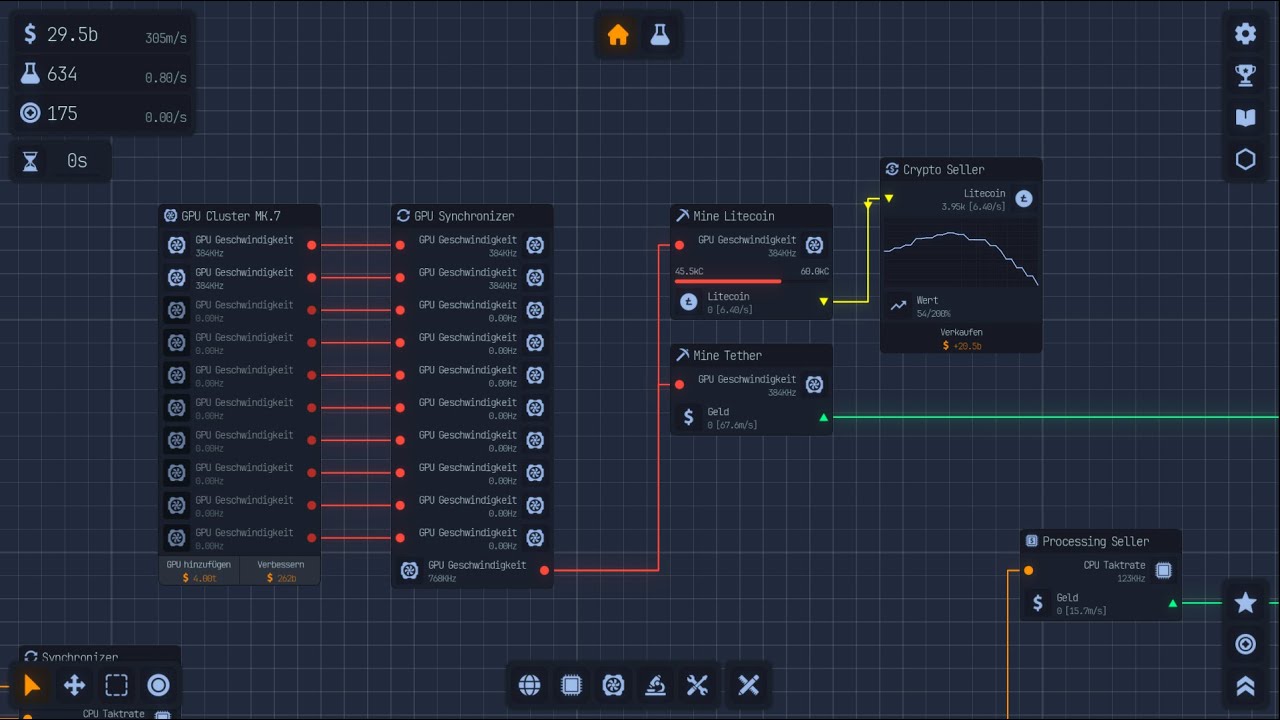Click the dollar icon in Mine Tether

click(688, 417)
